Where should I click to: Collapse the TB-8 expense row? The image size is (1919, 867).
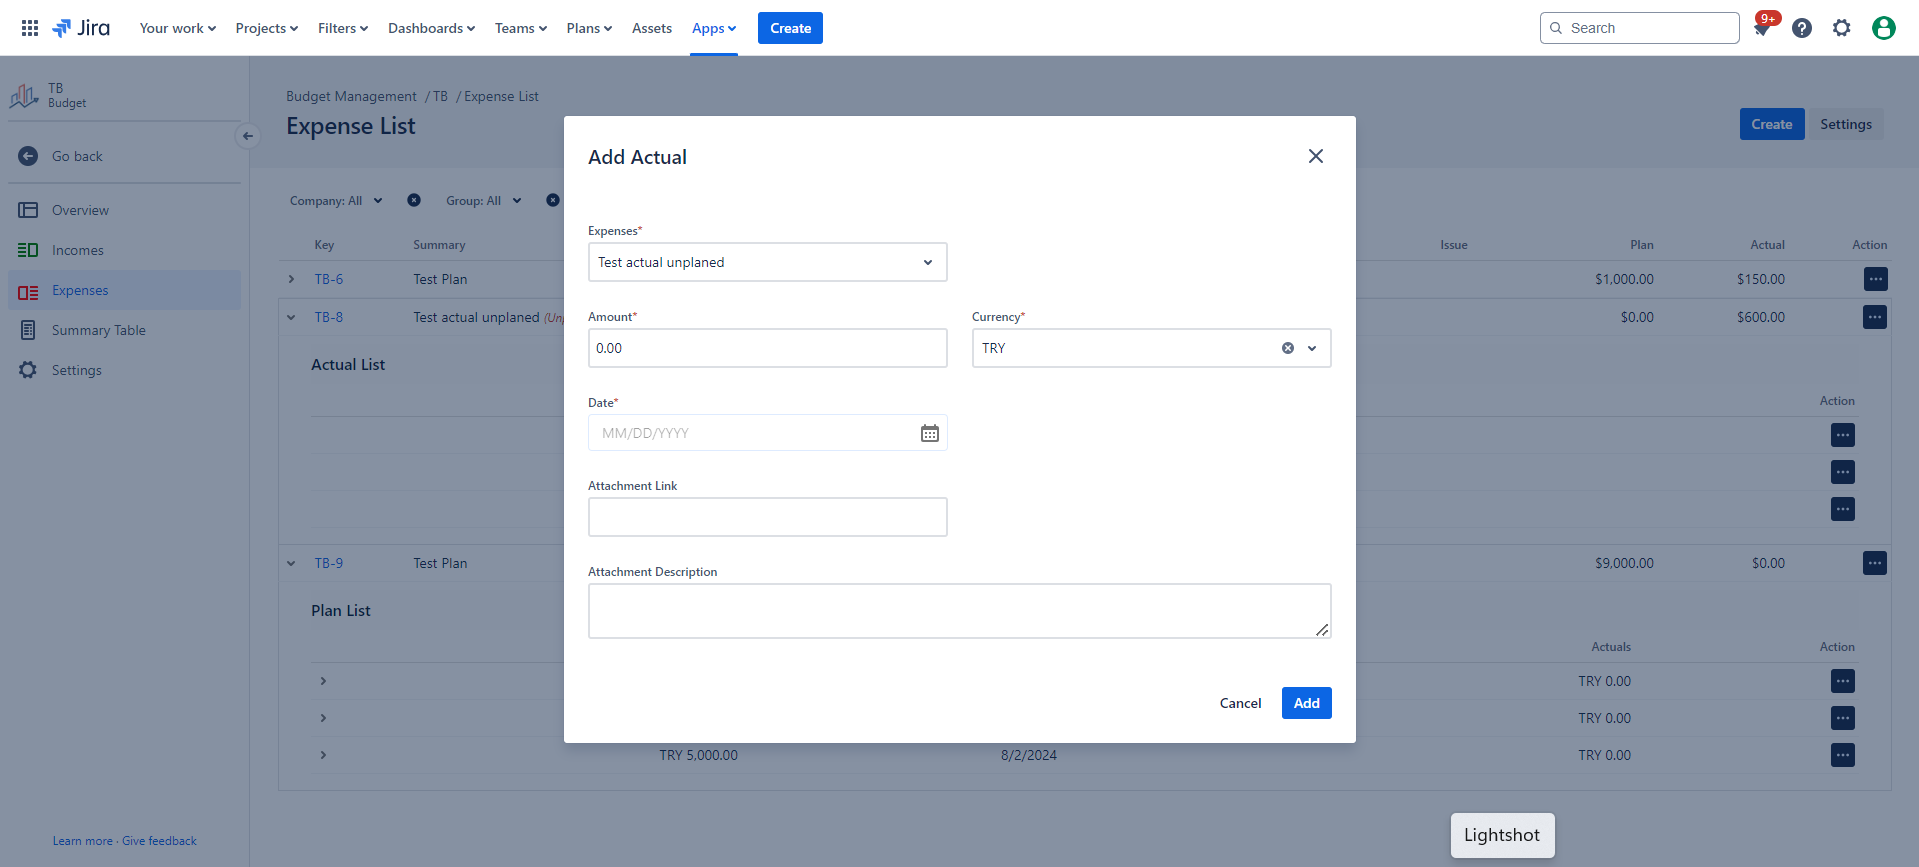(291, 317)
